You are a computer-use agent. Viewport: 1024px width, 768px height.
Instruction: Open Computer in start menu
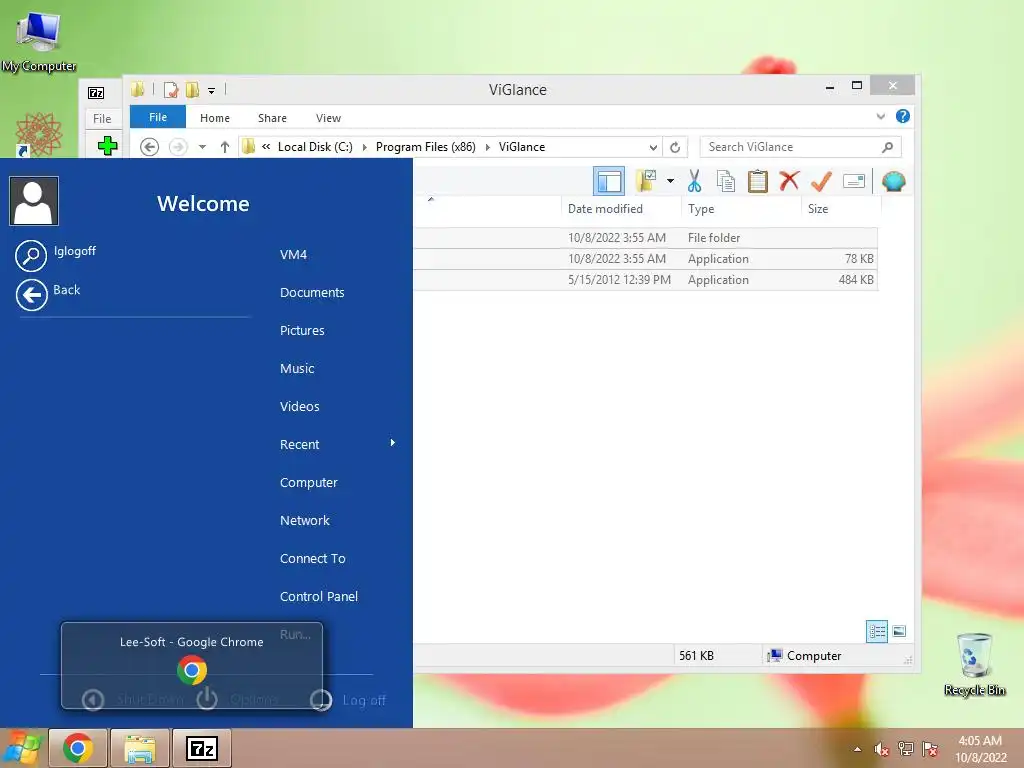click(309, 483)
